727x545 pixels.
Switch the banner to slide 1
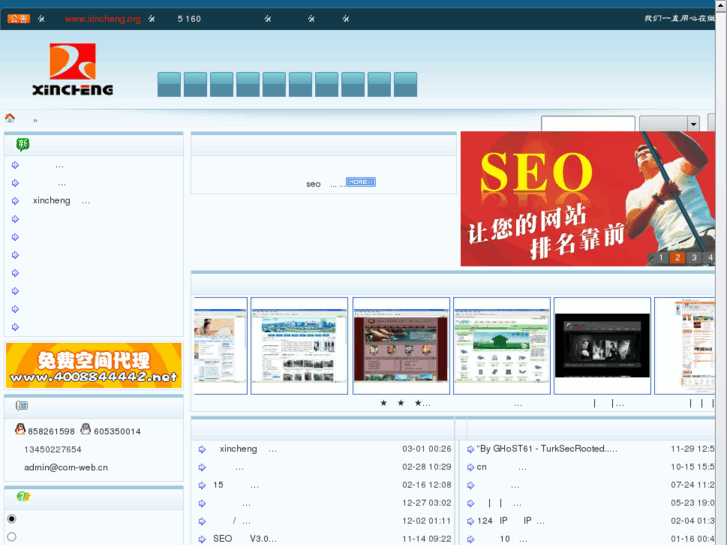click(661, 258)
